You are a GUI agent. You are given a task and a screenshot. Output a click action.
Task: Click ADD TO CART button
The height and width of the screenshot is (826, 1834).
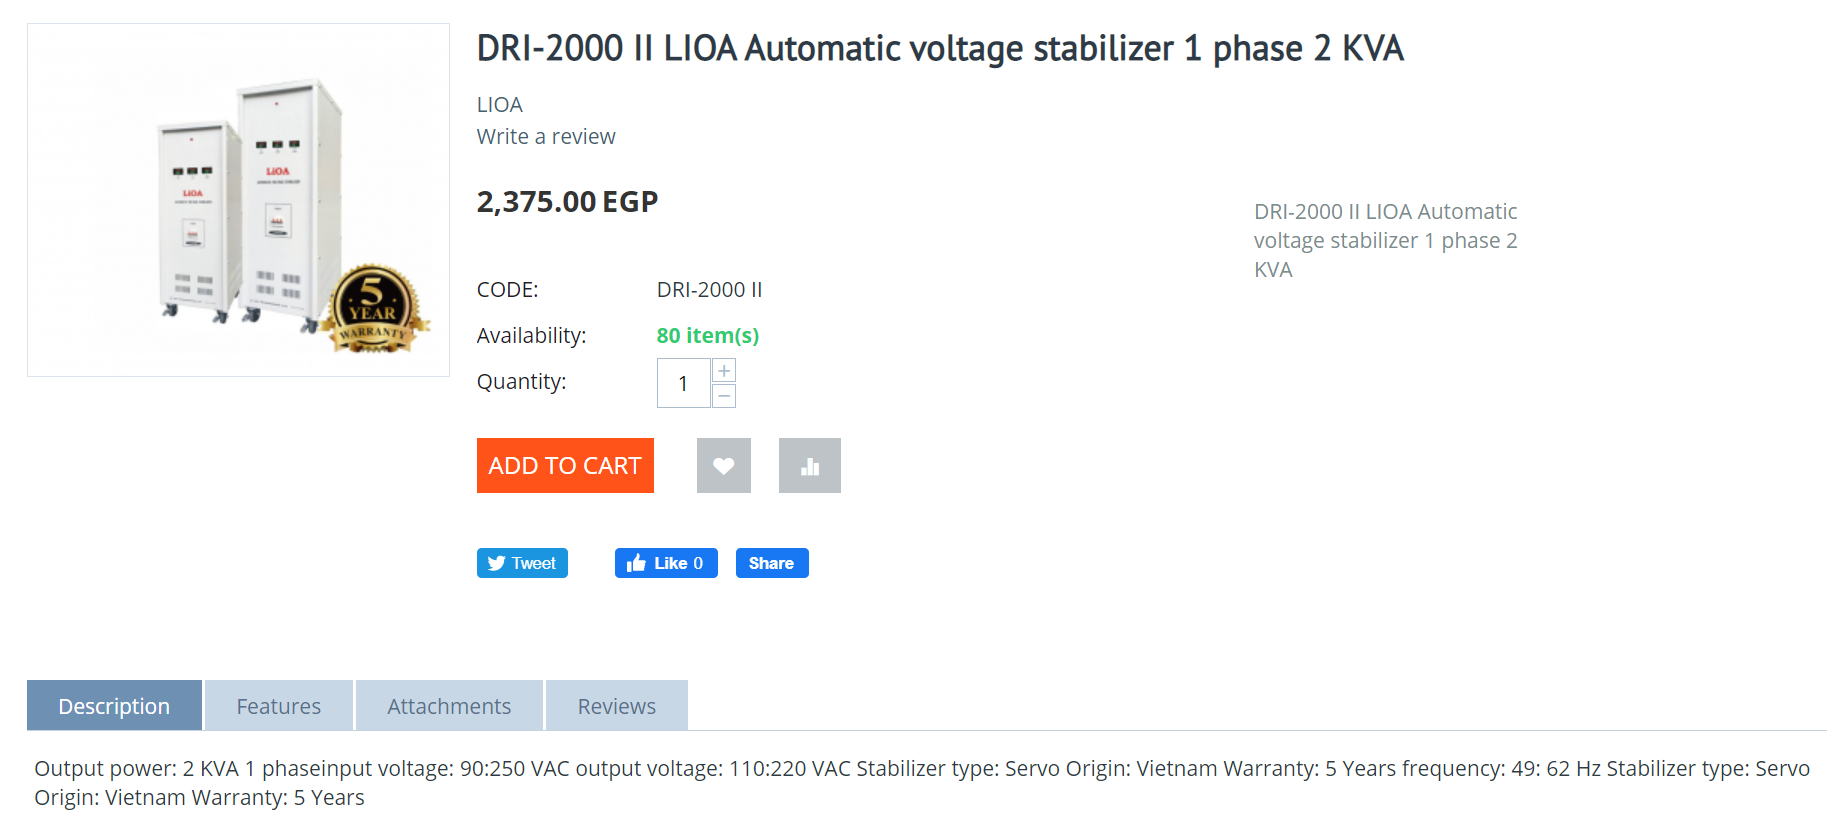click(565, 465)
